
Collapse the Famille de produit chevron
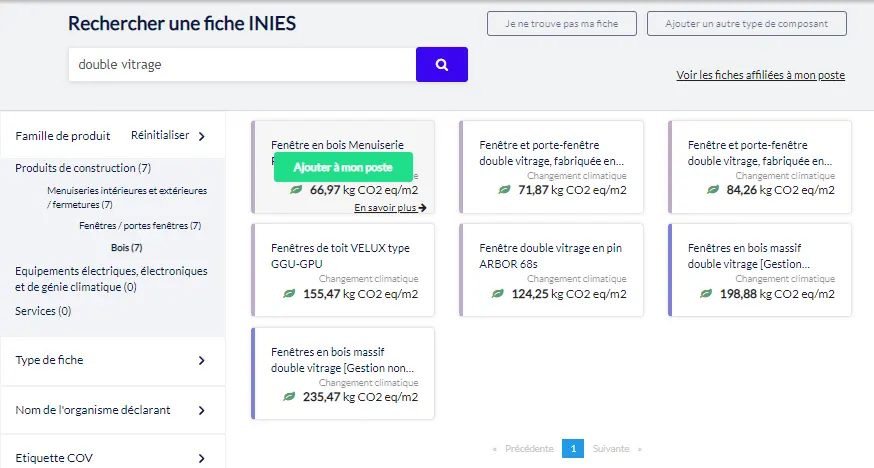[x=202, y=136]
